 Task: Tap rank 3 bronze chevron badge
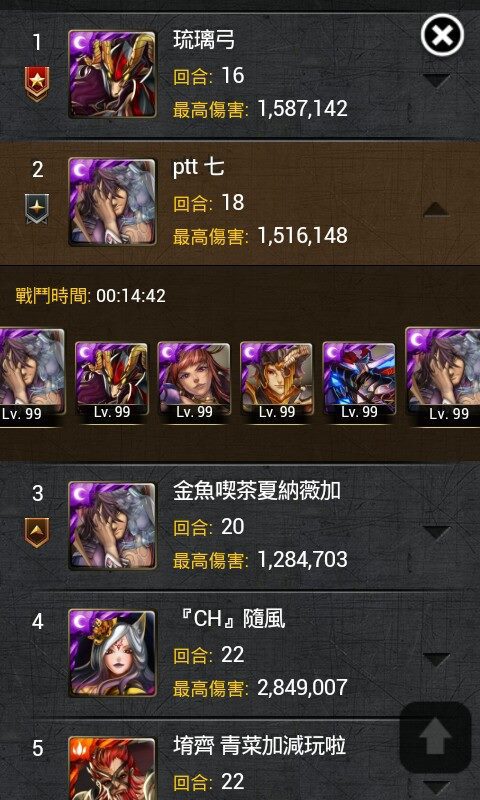pyautogui.click(x=37, y=533)
